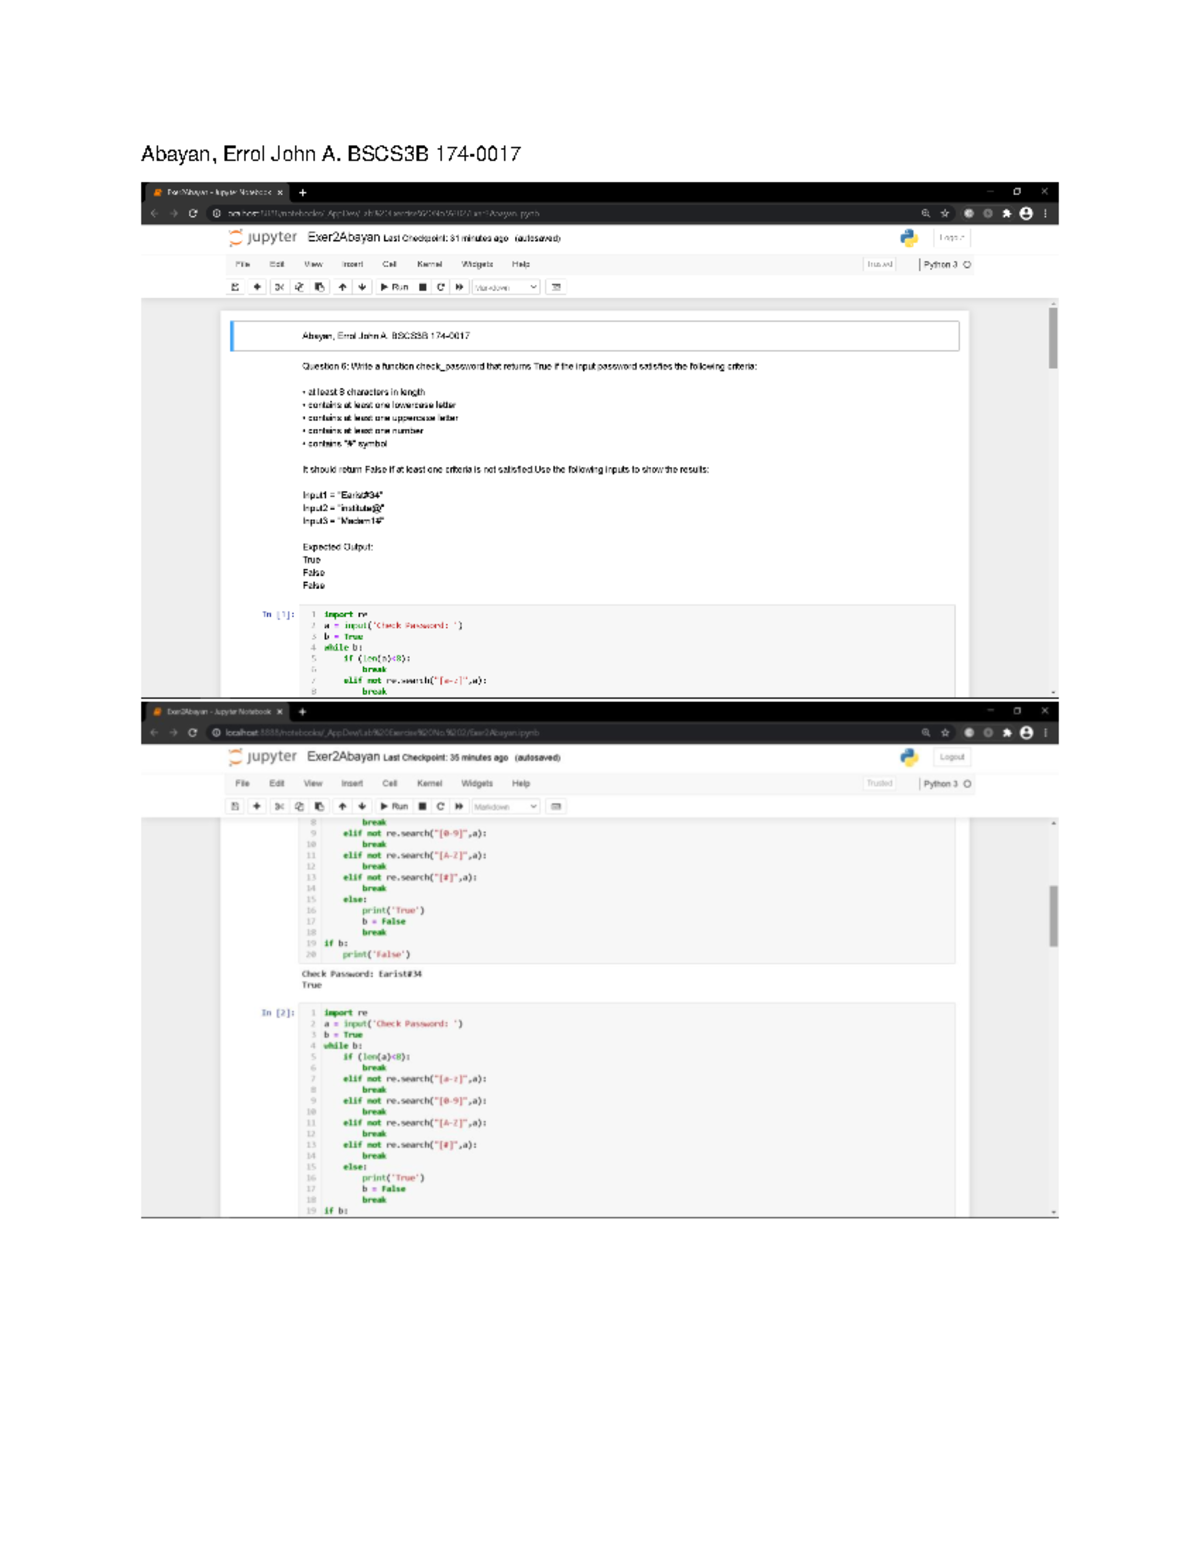Expand the cell type dropdown in upper notebook
Viewport: 1200px width, 1553px height.
coord(505,287)
